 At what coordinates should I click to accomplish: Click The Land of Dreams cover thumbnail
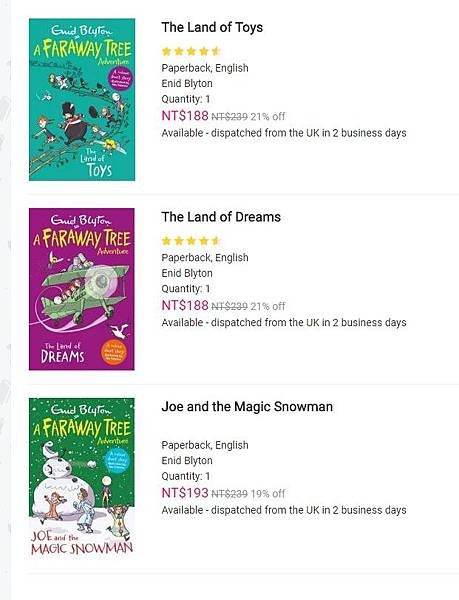(x=82, y=289)
